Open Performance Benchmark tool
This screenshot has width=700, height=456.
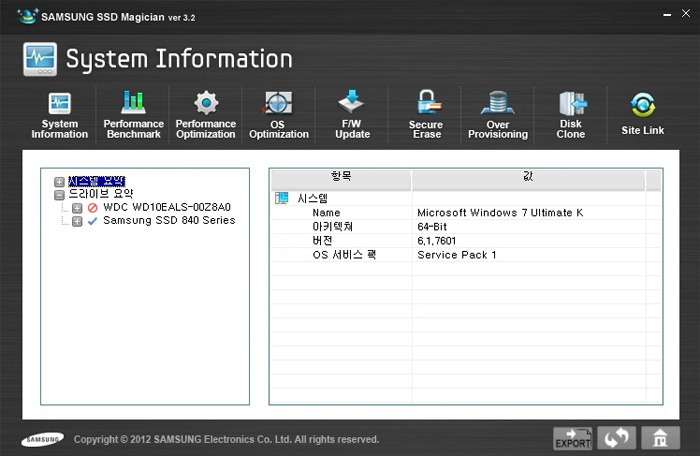[x=133, y=115]
